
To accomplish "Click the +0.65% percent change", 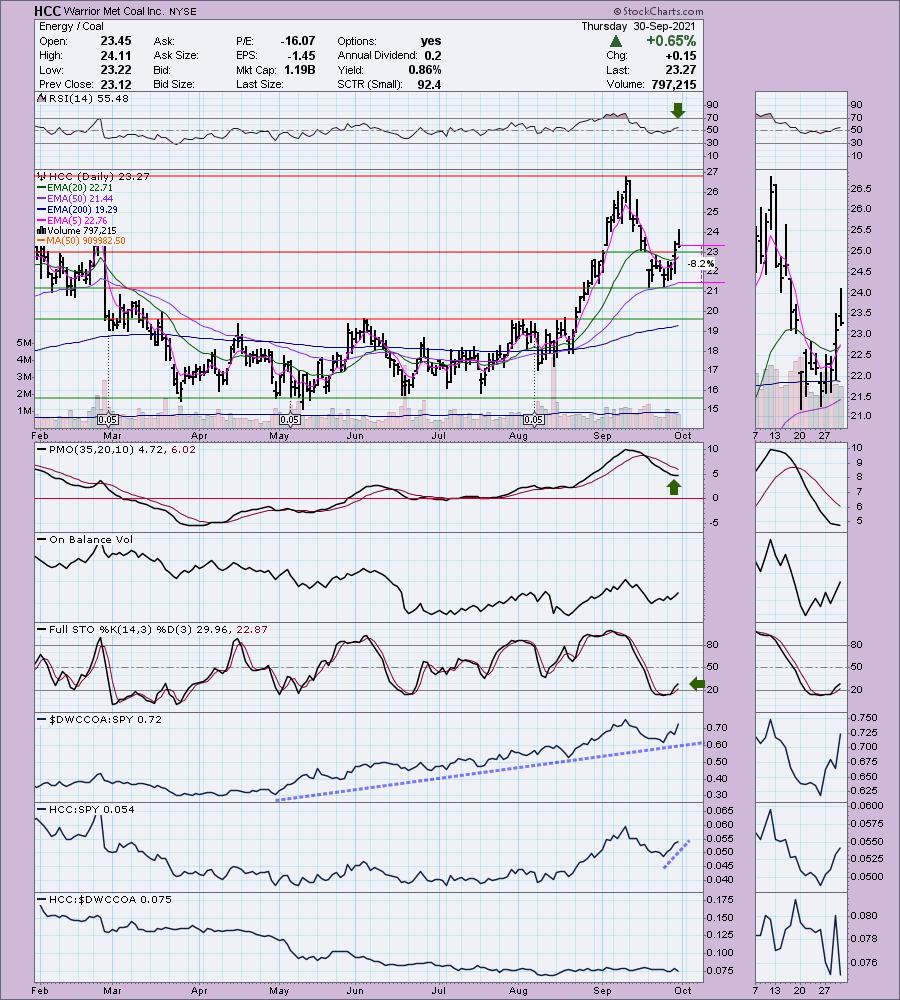I will coord(671,41).
